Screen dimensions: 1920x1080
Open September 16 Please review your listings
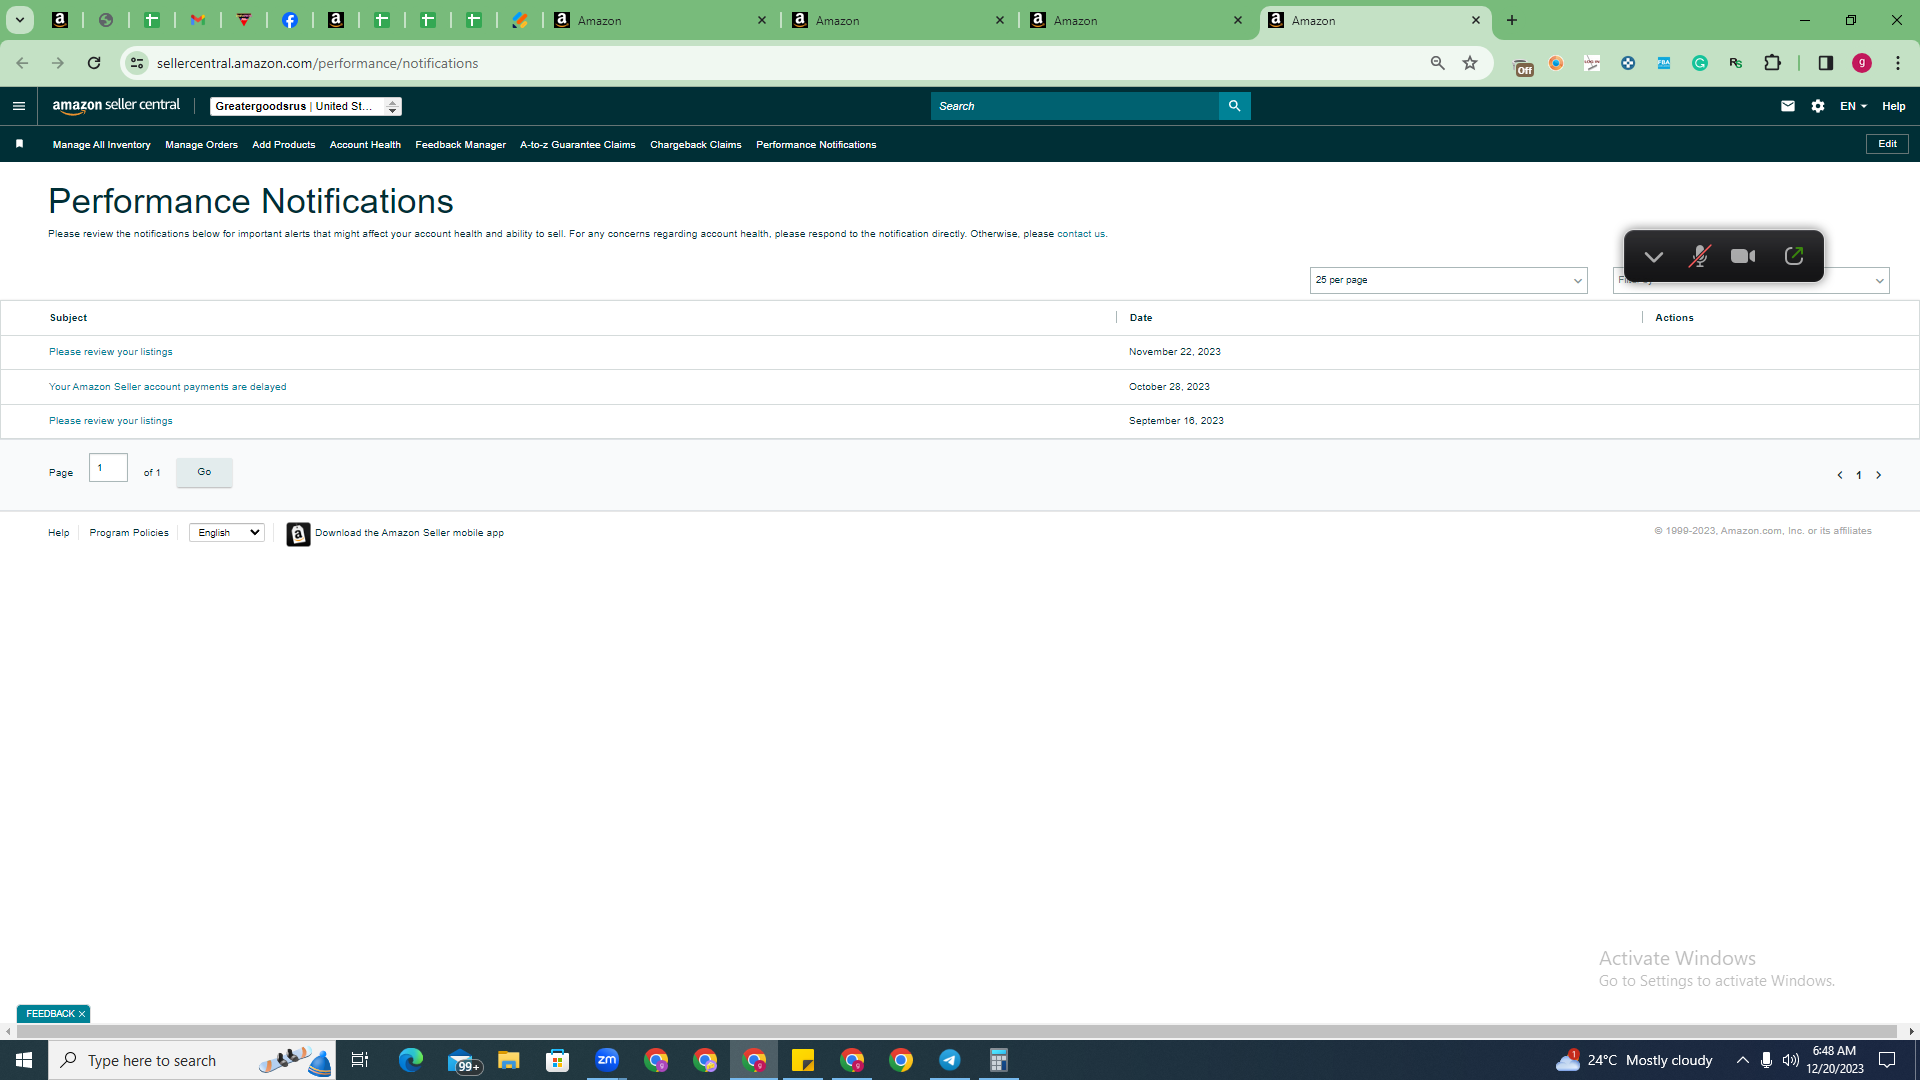pyautogui.click(x=111, y=421)
